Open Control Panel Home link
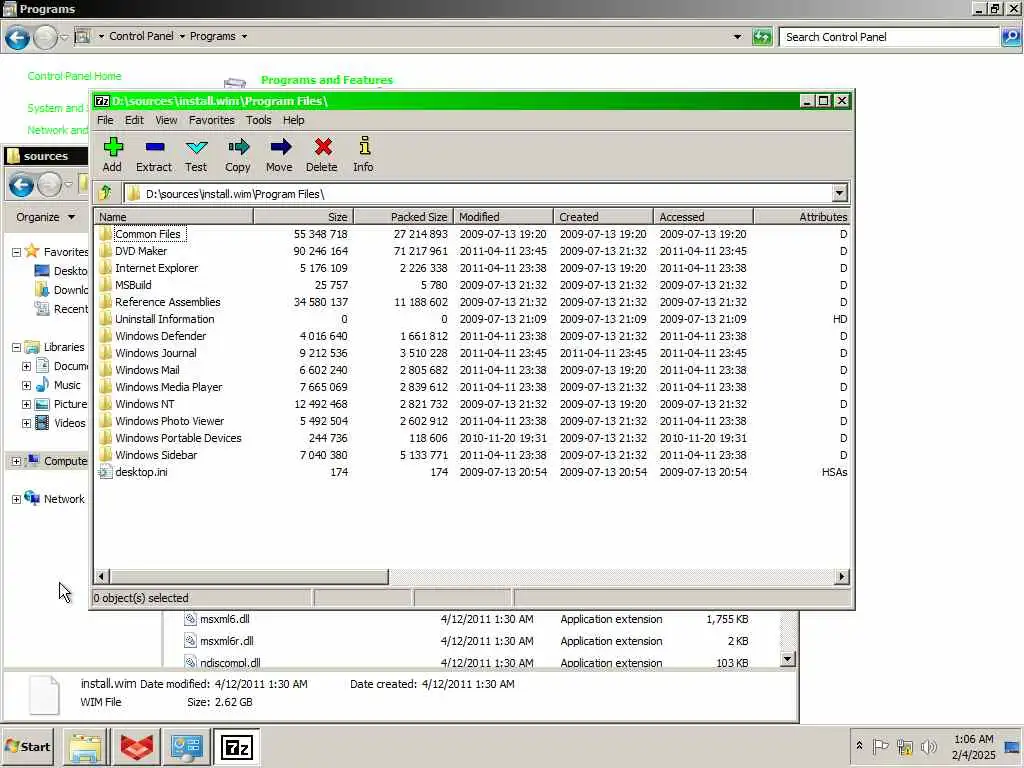 tap(74, 76)
